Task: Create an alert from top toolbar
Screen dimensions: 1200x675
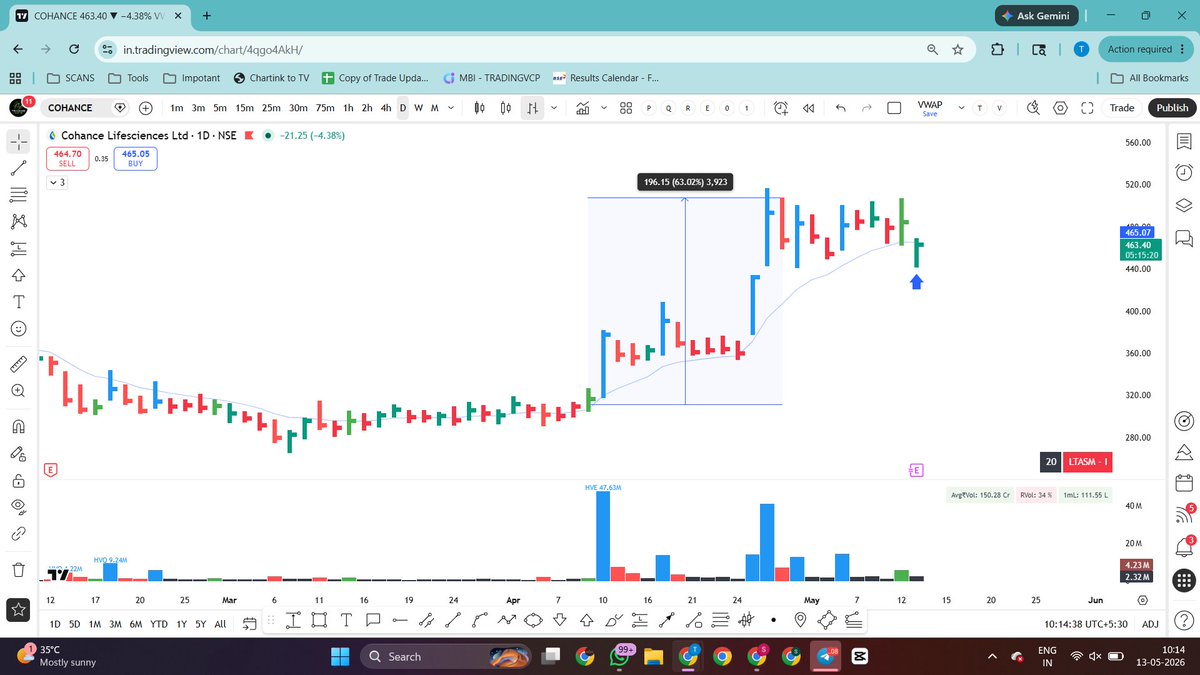Action: pyautogui.click(x=781, y=108)
